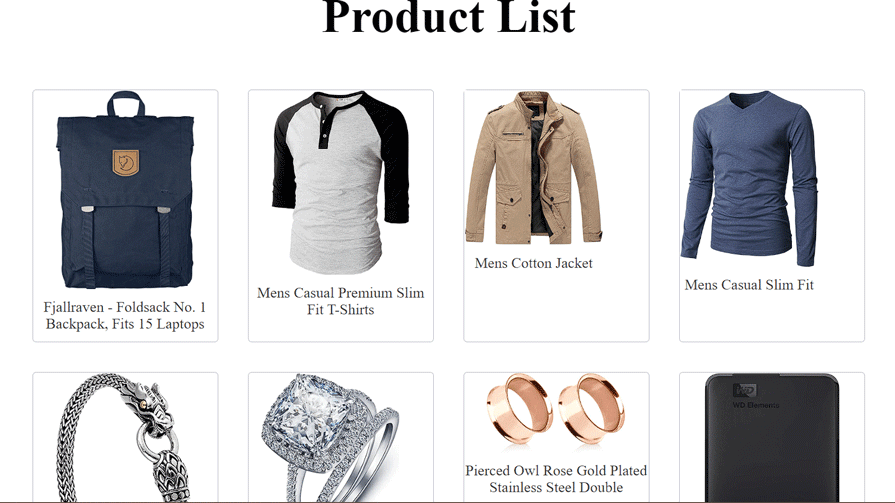Click the blue long sleeve shirt image
This screenshot has width=895, height=503.
coord(749,179)
